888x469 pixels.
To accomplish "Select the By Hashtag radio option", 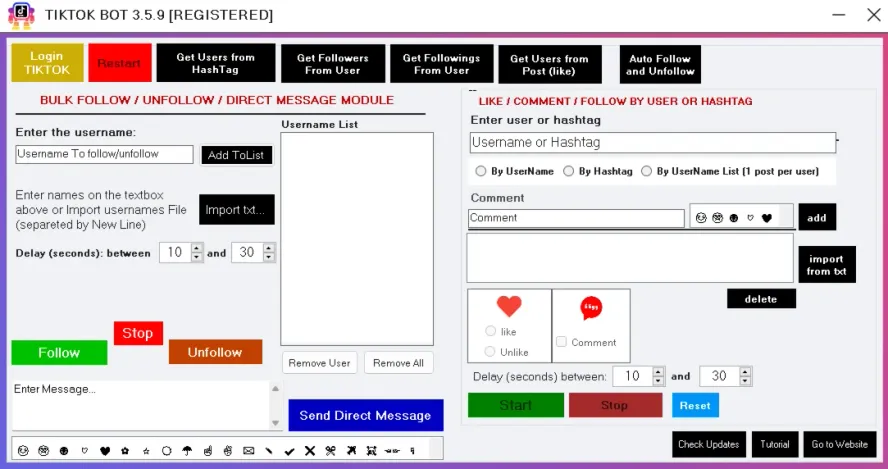I will [x=569, y=171].
